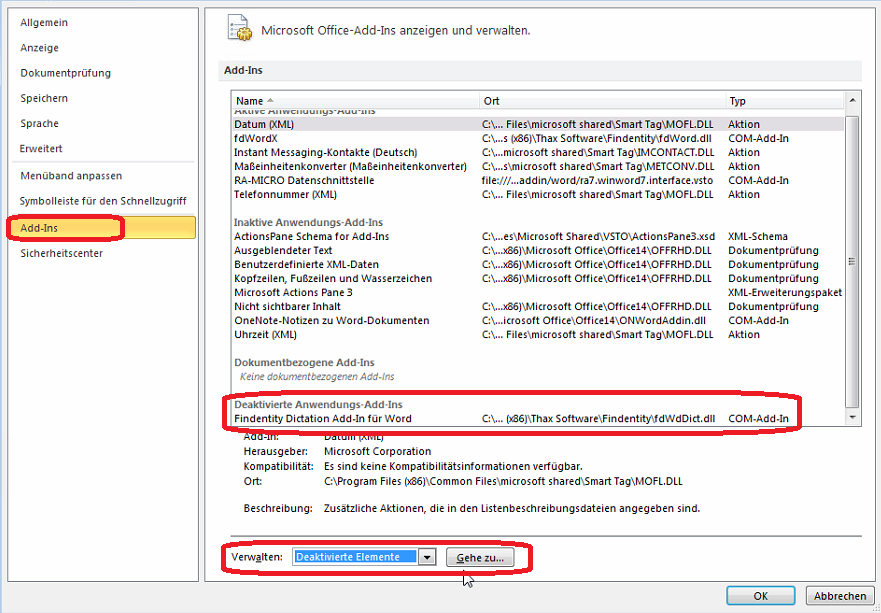Select the Uhrzeit (XML) add-in row
Viewport: 881px width, 613px height.
coord(538,335)
